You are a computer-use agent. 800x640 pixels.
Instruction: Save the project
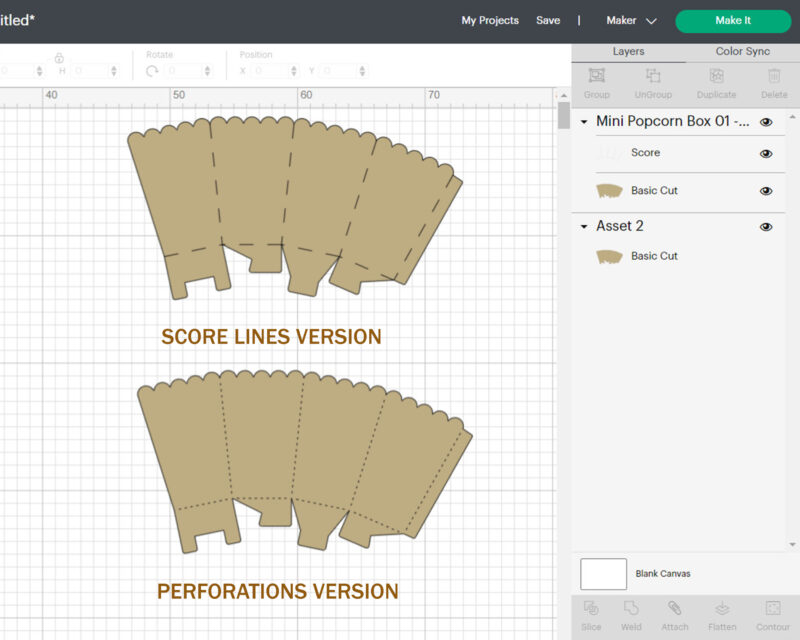[548, 21]
